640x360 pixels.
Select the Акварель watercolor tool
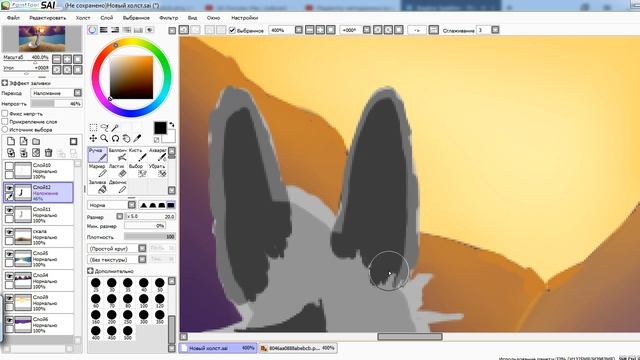click(x=157, y=155)
